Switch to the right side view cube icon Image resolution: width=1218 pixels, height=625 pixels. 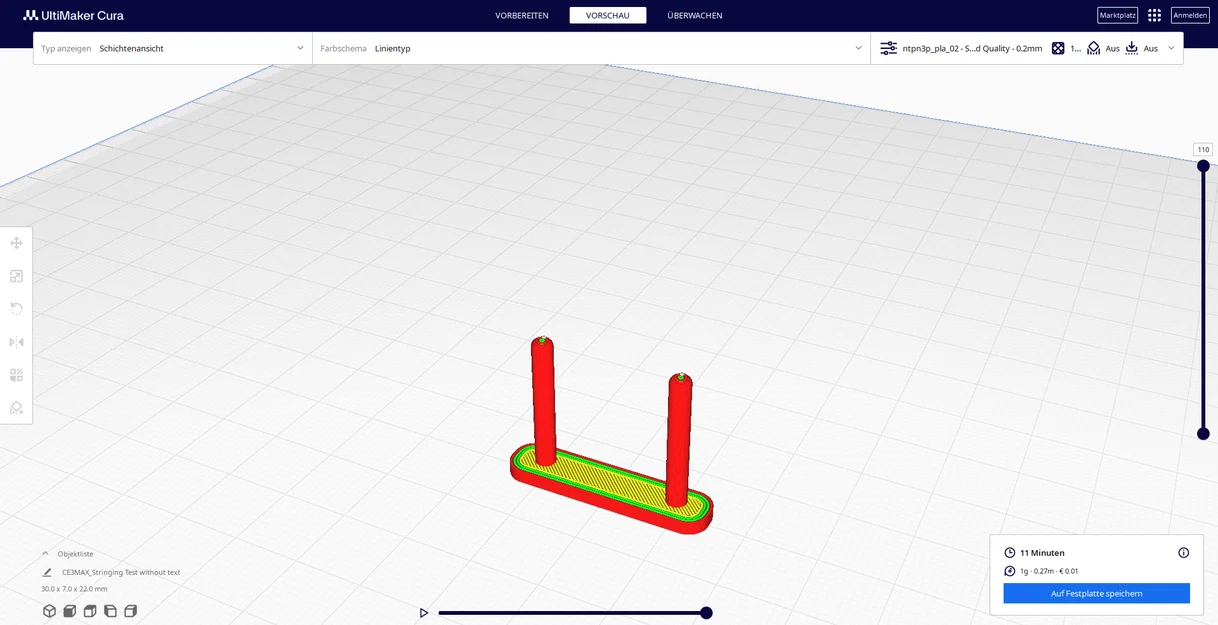(x=130, y=611)
